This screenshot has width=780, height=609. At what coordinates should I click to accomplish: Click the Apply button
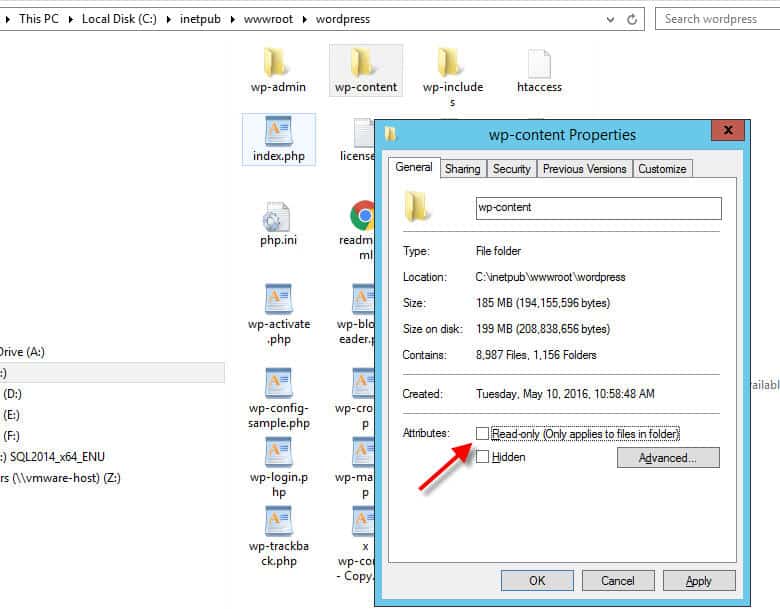pyautogui.click(x=699, y=581)
